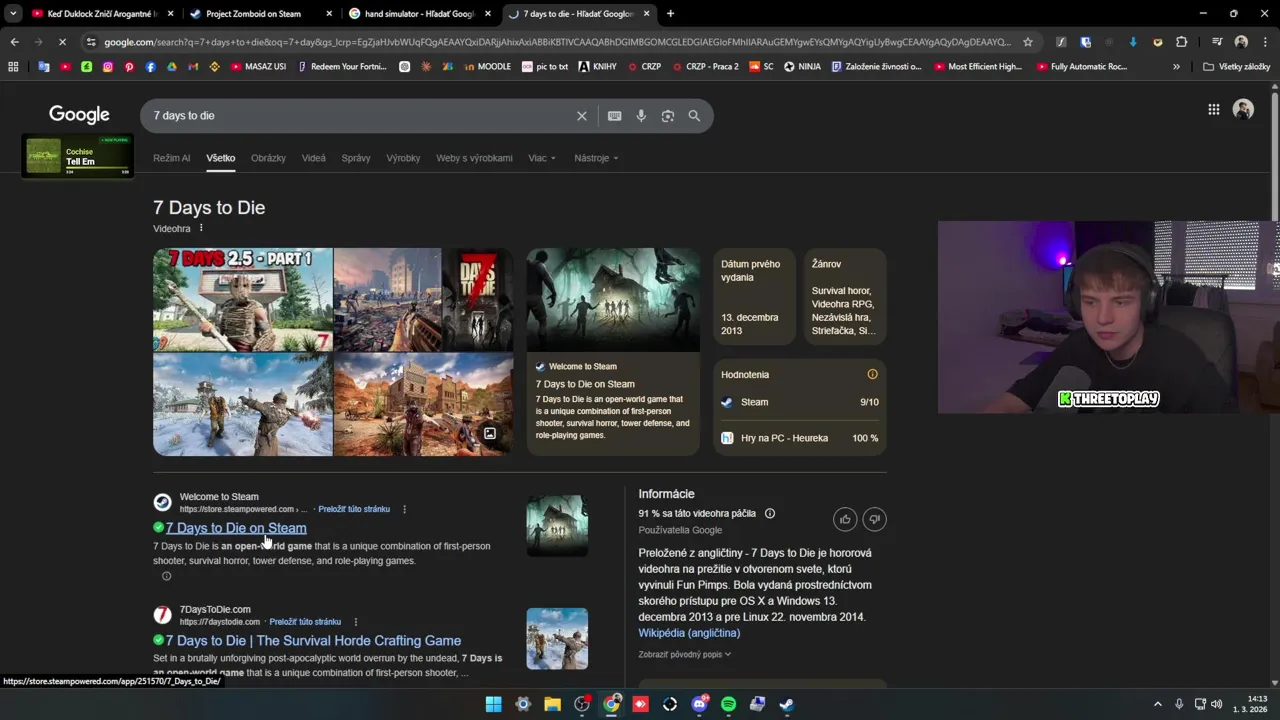Open three-dot menu for 7DaysToDie.com result

click(x=355, y=622)
